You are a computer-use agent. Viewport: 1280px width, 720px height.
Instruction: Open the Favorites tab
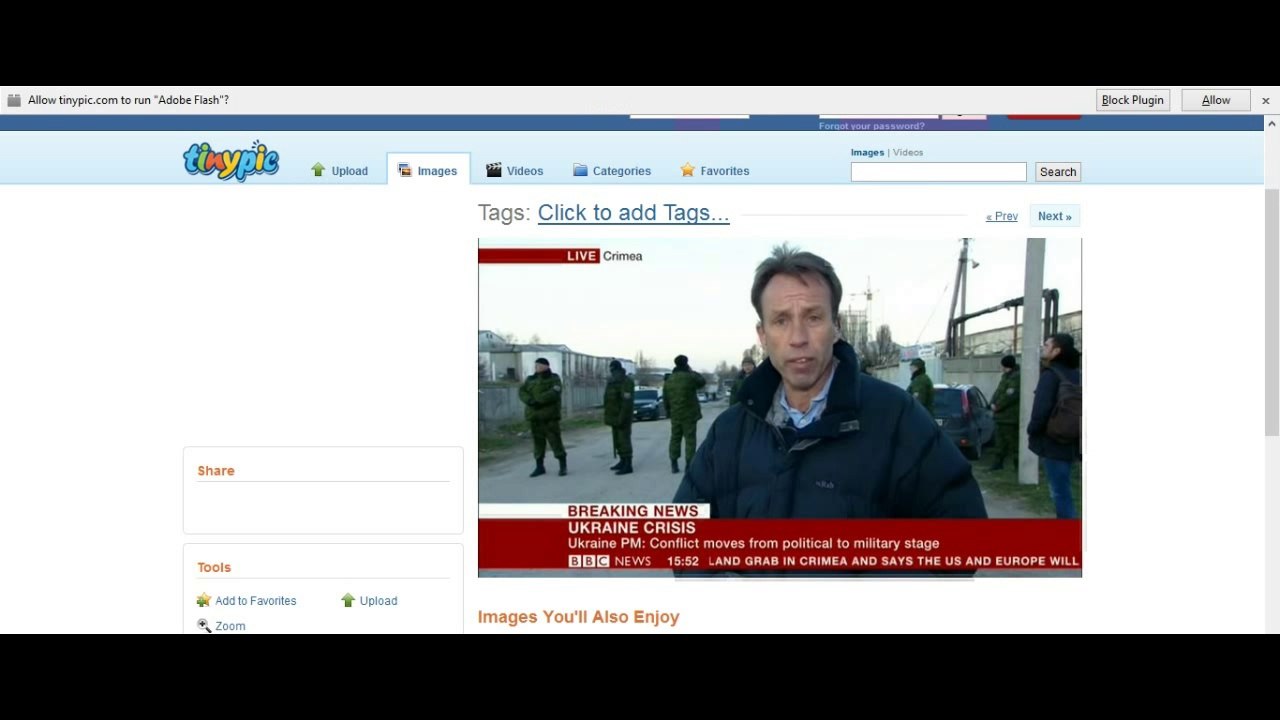pos(714,171)
